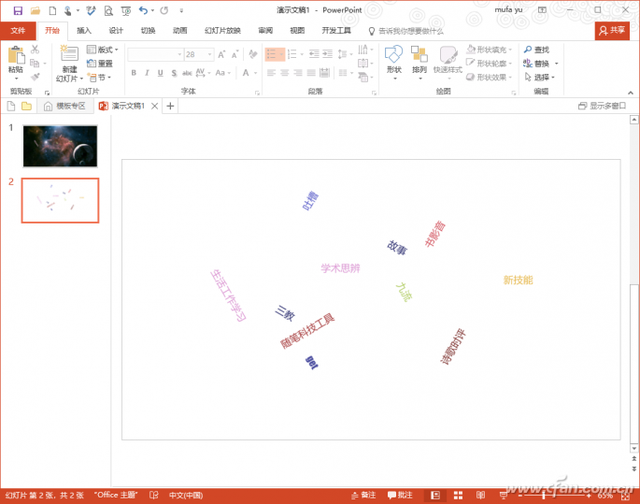
Task: Switch to the Design ribbon tab
Action: [116, 31]
